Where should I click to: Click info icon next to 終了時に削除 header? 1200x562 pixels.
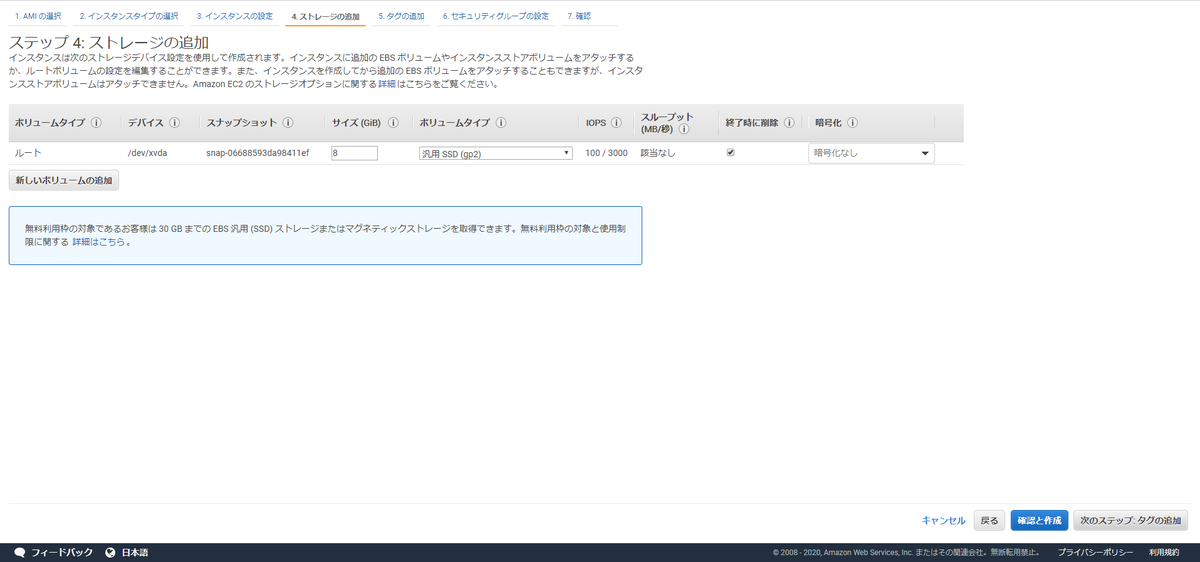point(789,123)
